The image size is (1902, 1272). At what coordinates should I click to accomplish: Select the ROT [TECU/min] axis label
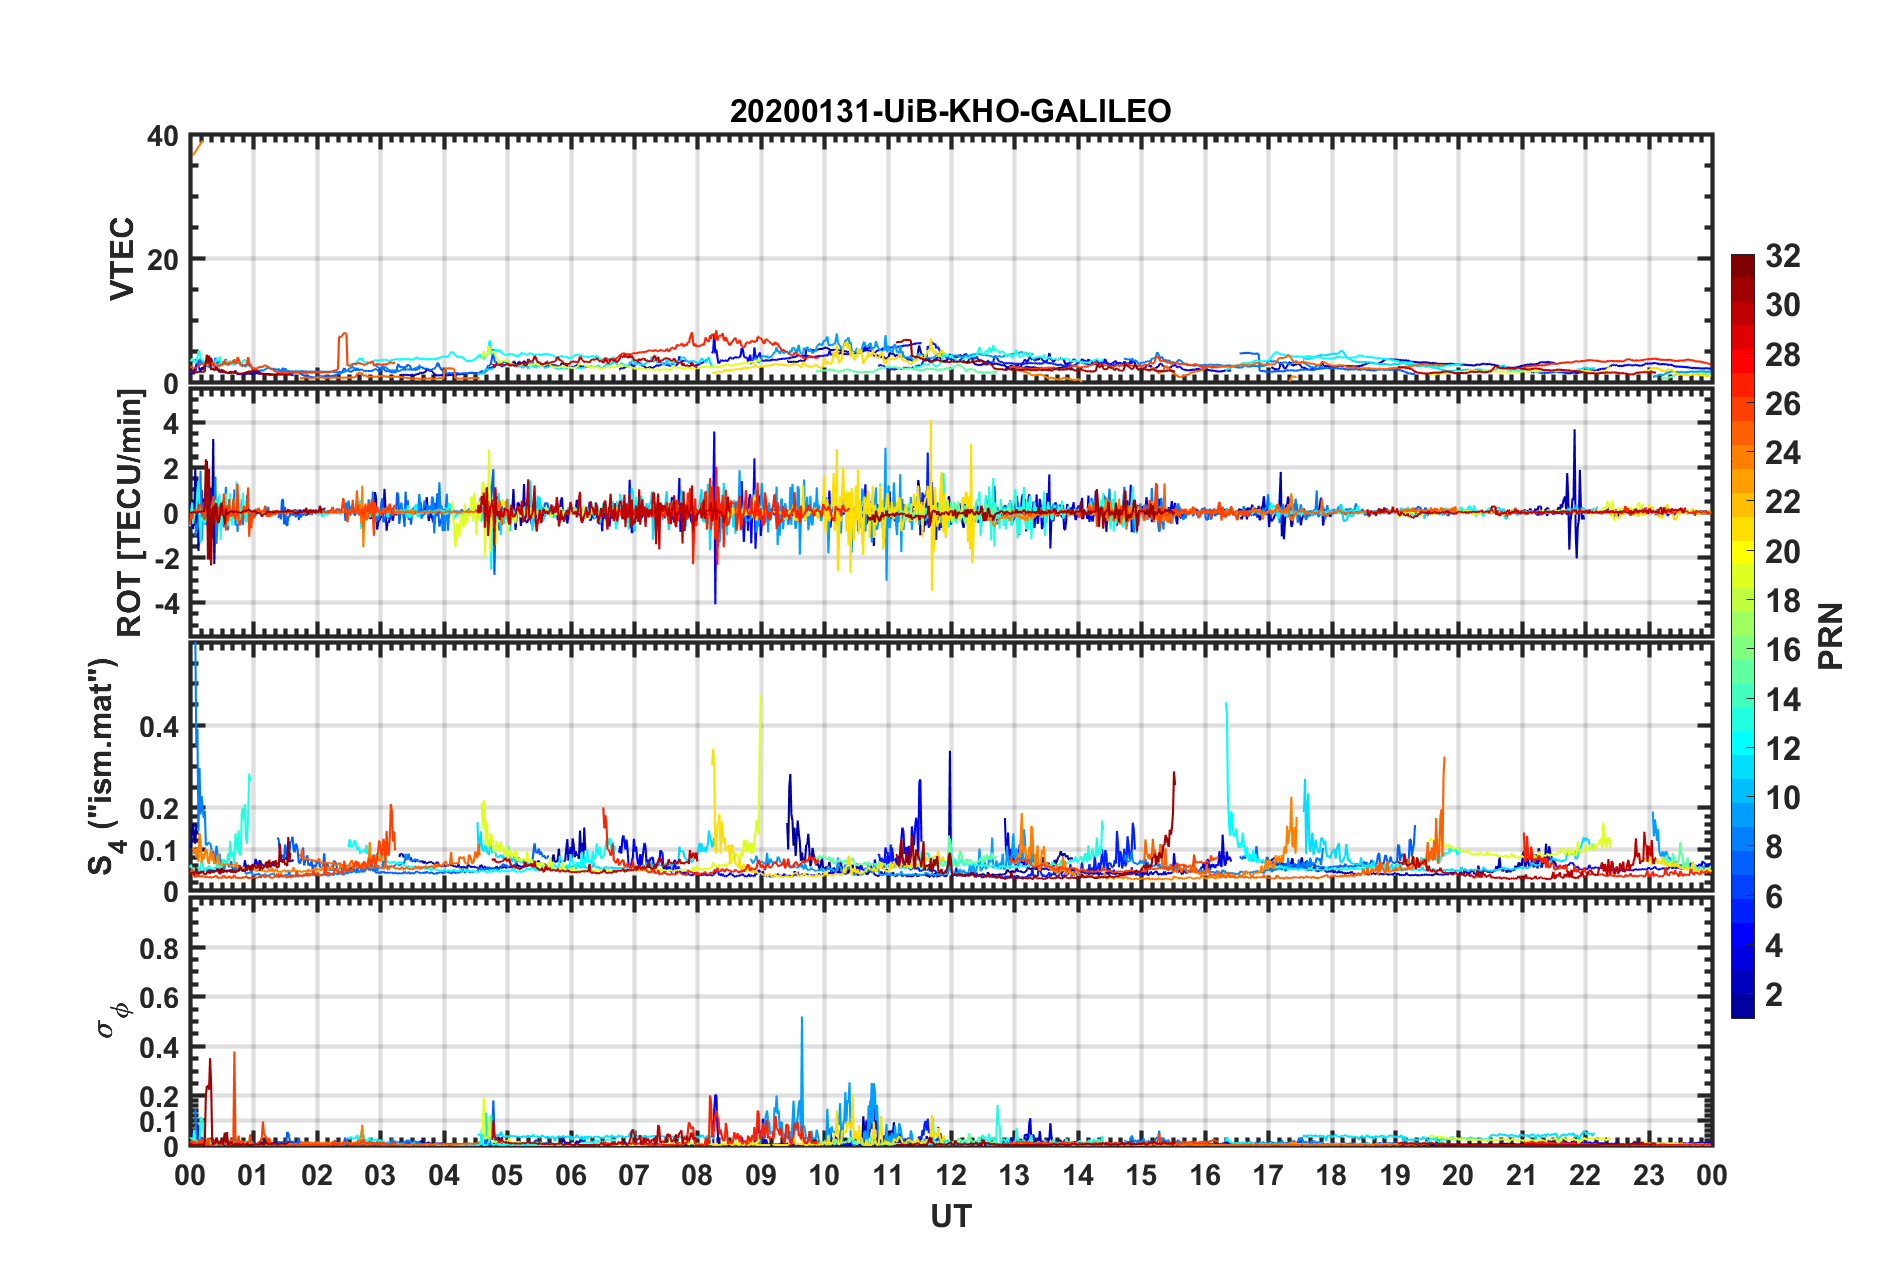[130, 513]
